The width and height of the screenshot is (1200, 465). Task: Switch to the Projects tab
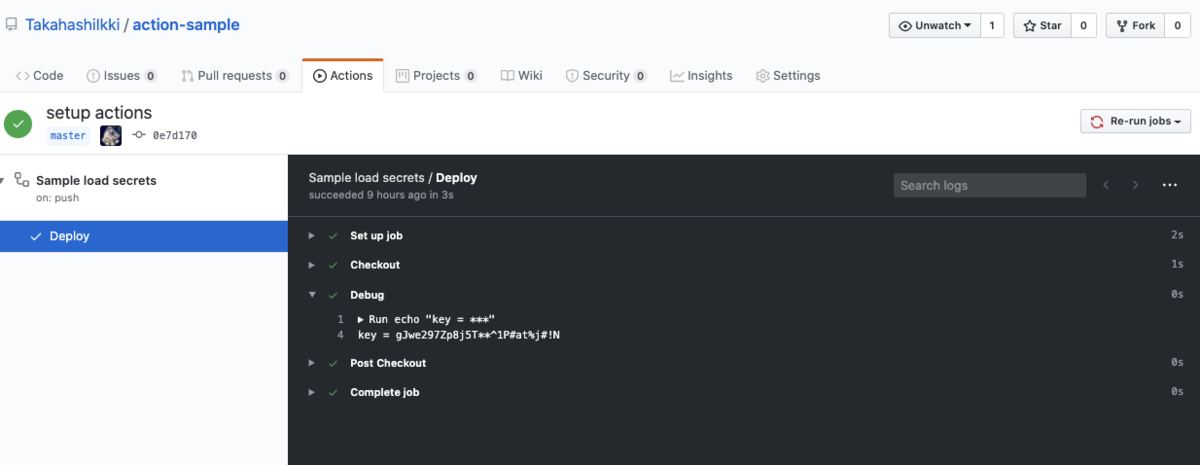coord(436,75)
